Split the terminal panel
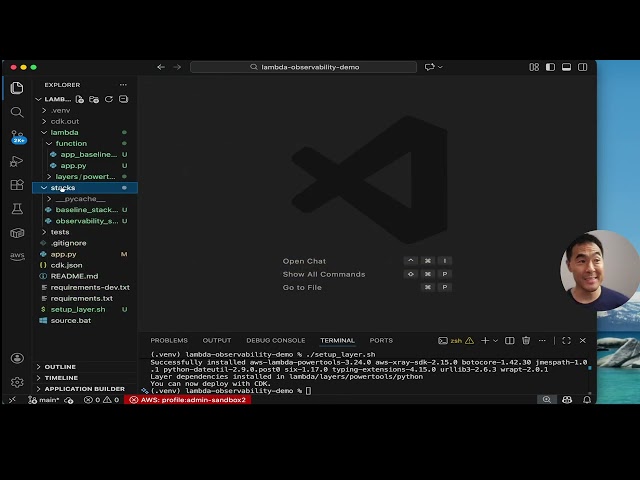Screen dimensions: 640x480 pyautogui.click(x=509, y=340)
